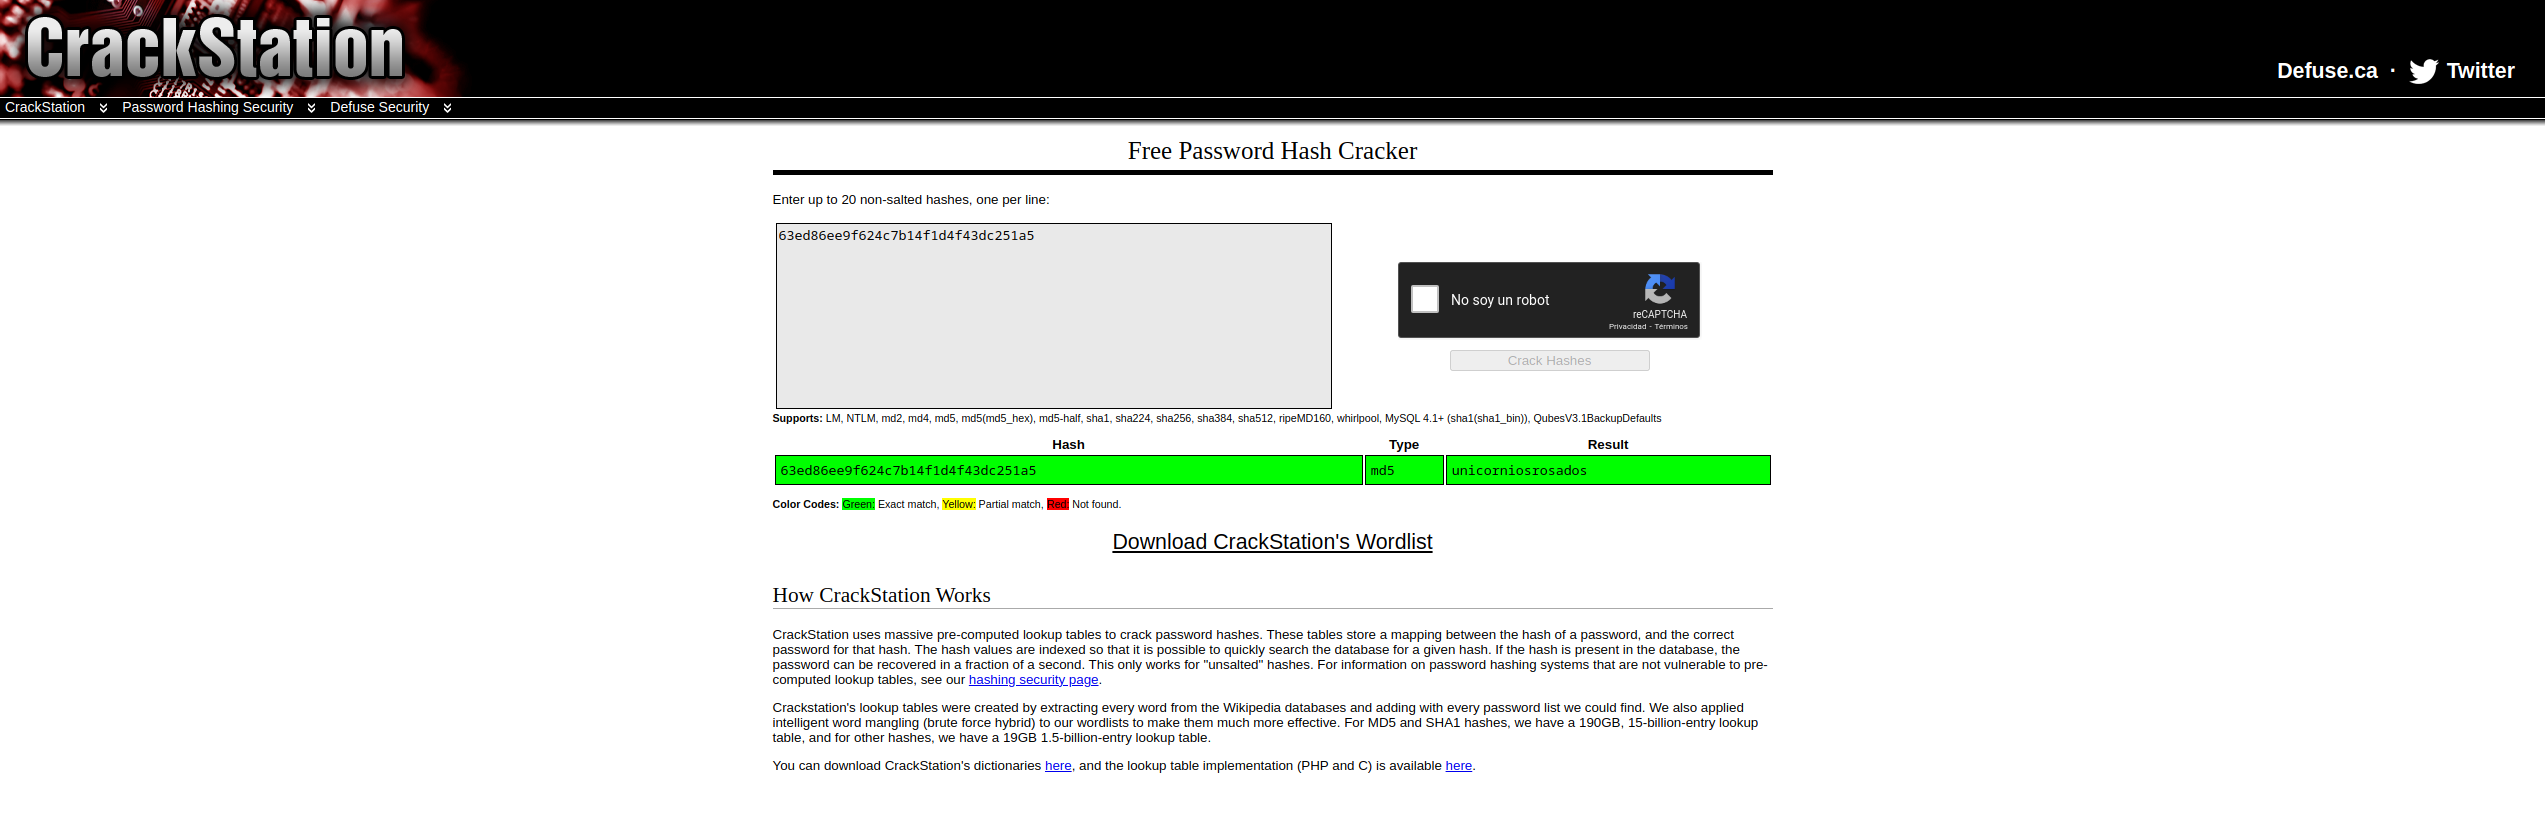Click the reCAPTCHA Terminos link
The image size is (2545, 830).
pos(1671,327)
